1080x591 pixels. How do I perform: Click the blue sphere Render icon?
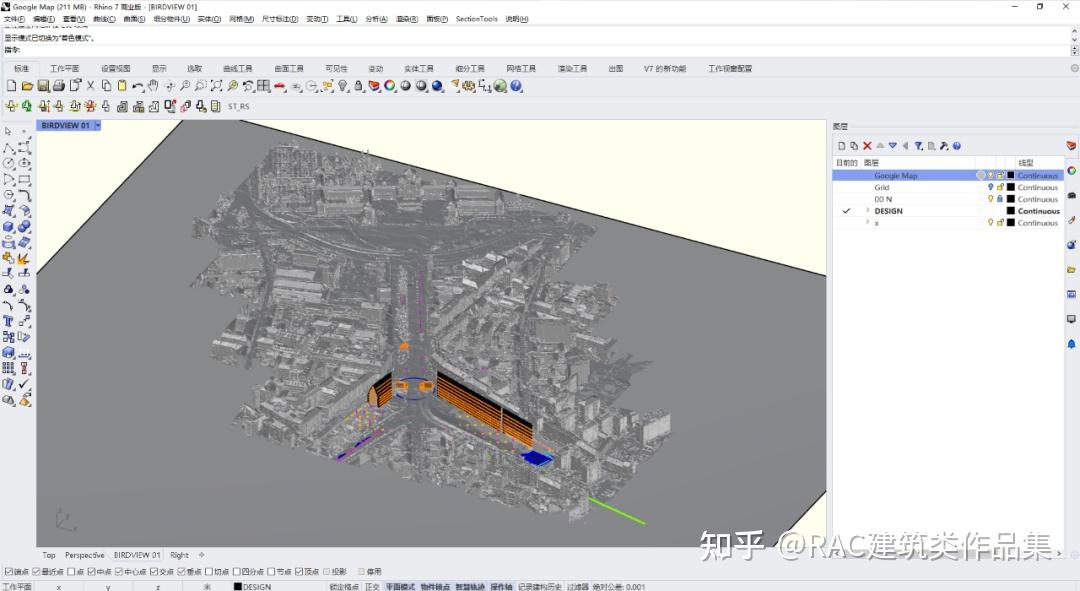437,86
